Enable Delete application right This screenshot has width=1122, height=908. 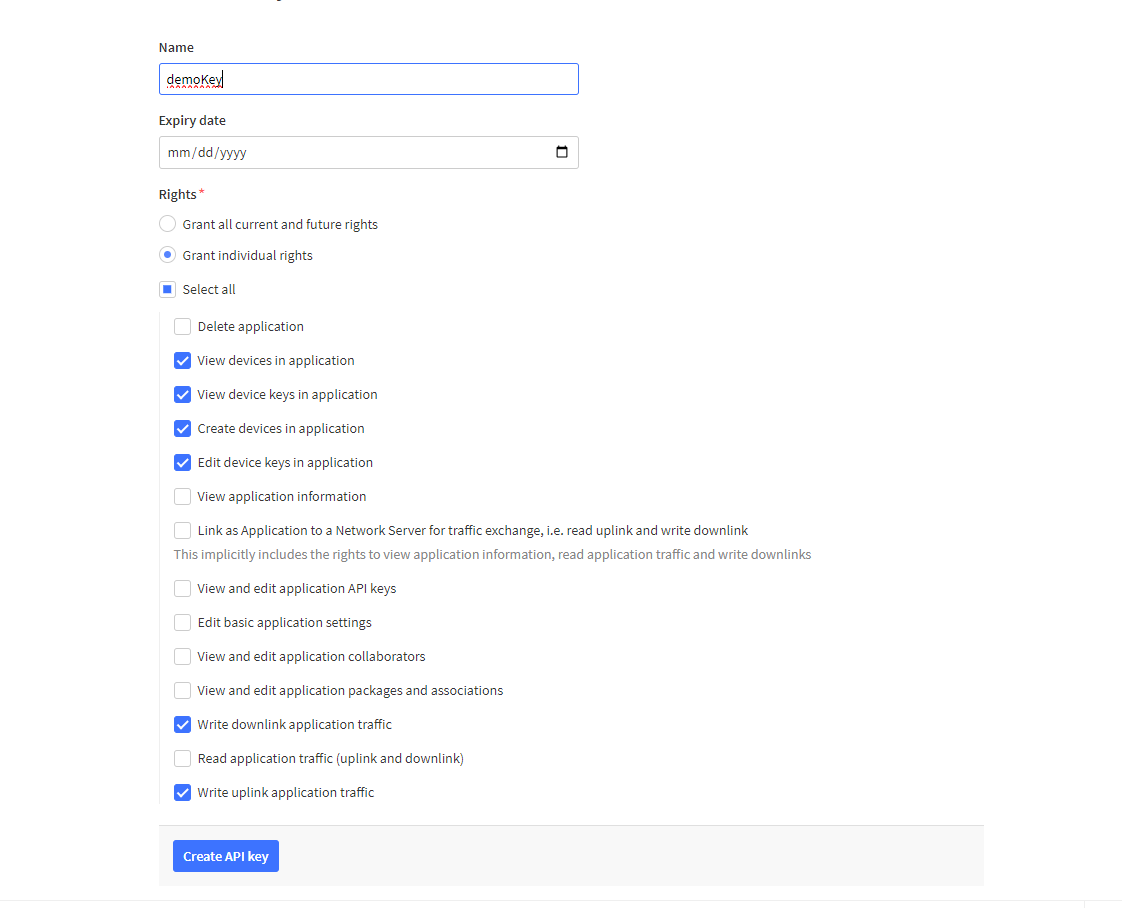coord(182,326)
